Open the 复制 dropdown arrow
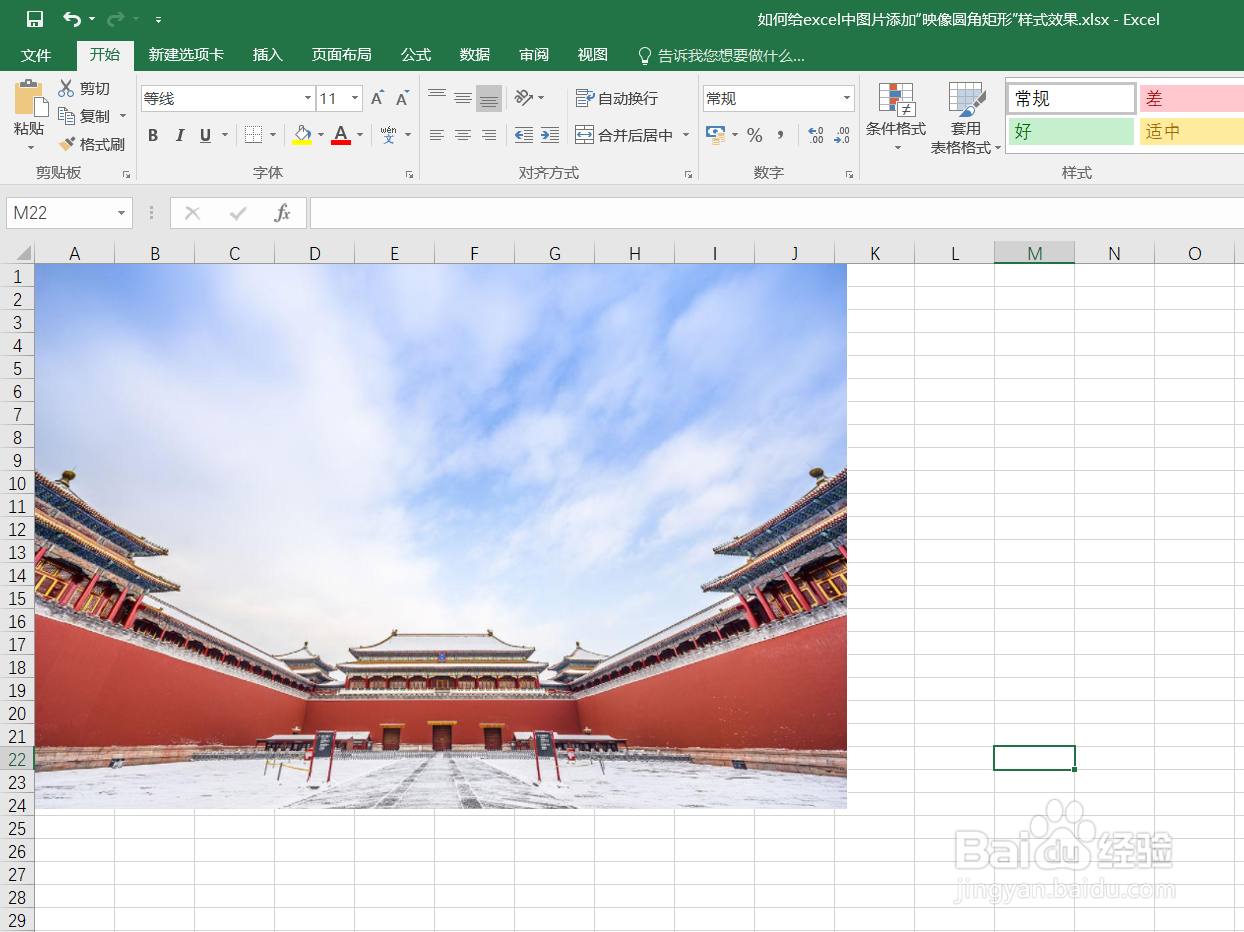Screen dimensions: 1244x932 [123, 116]
